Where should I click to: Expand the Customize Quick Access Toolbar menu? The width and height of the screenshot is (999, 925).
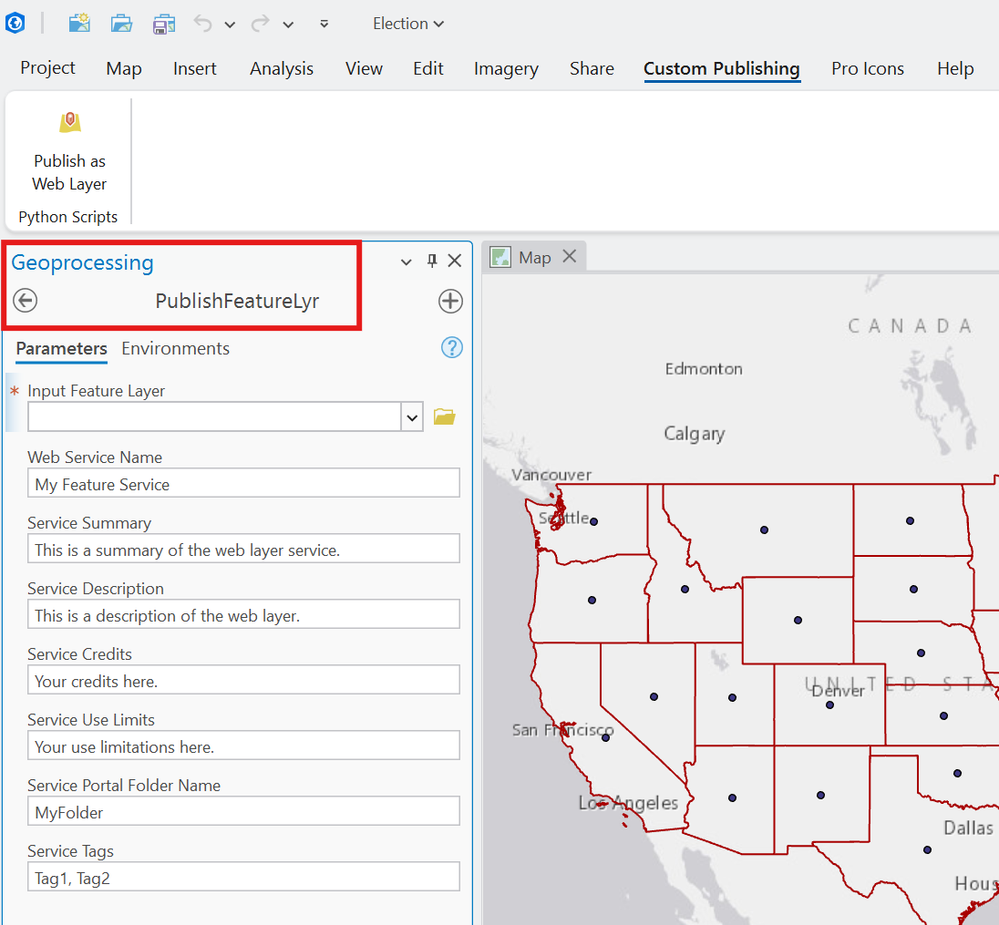point(324,24)
